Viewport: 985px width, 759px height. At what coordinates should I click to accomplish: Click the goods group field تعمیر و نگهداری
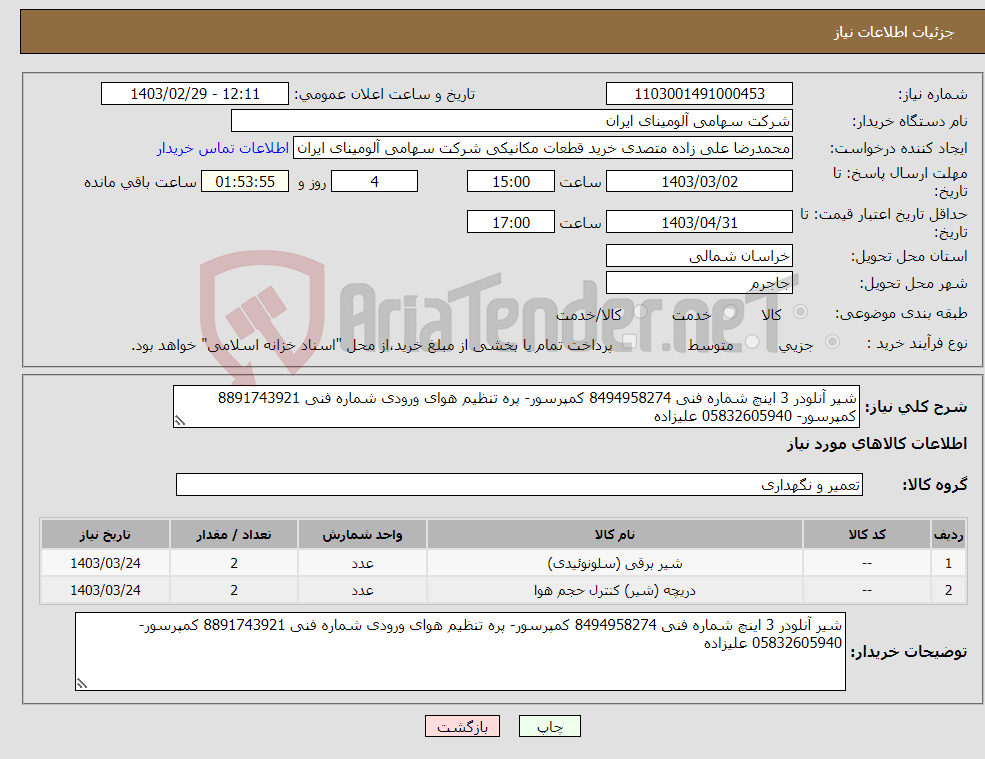pos(520,484)
